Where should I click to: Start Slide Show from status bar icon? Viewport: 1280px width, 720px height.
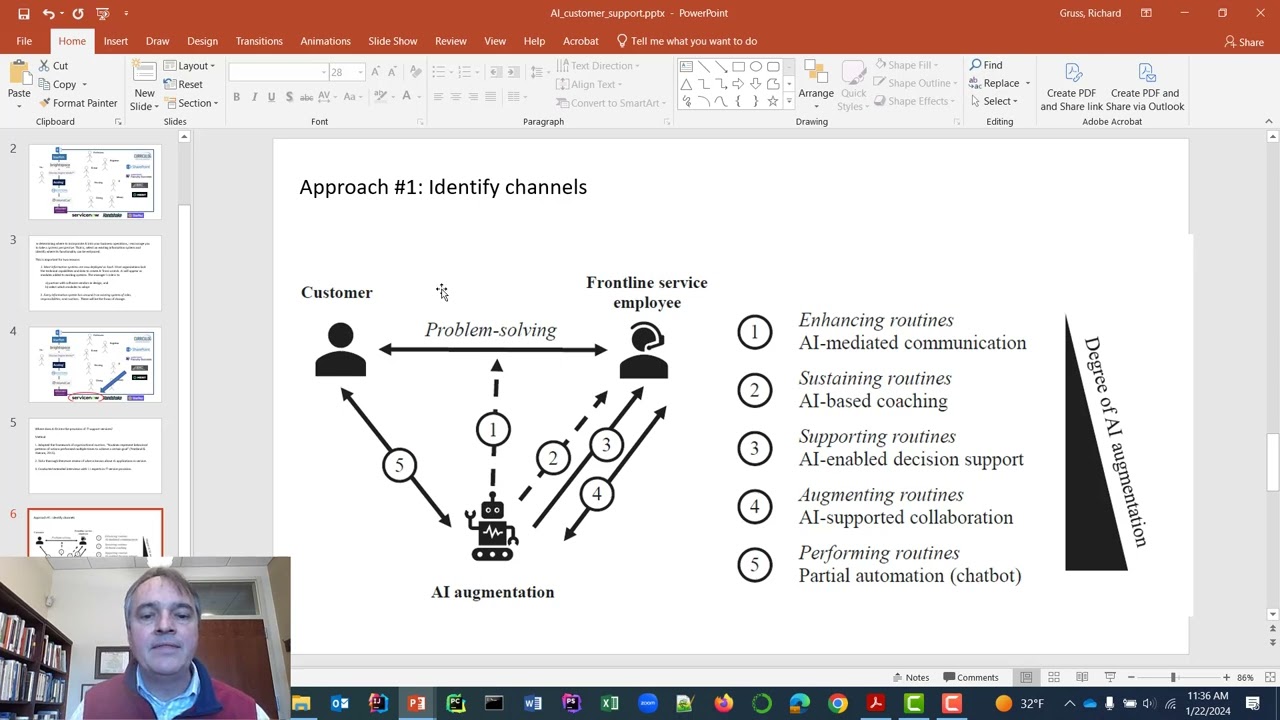[1109, 677]
